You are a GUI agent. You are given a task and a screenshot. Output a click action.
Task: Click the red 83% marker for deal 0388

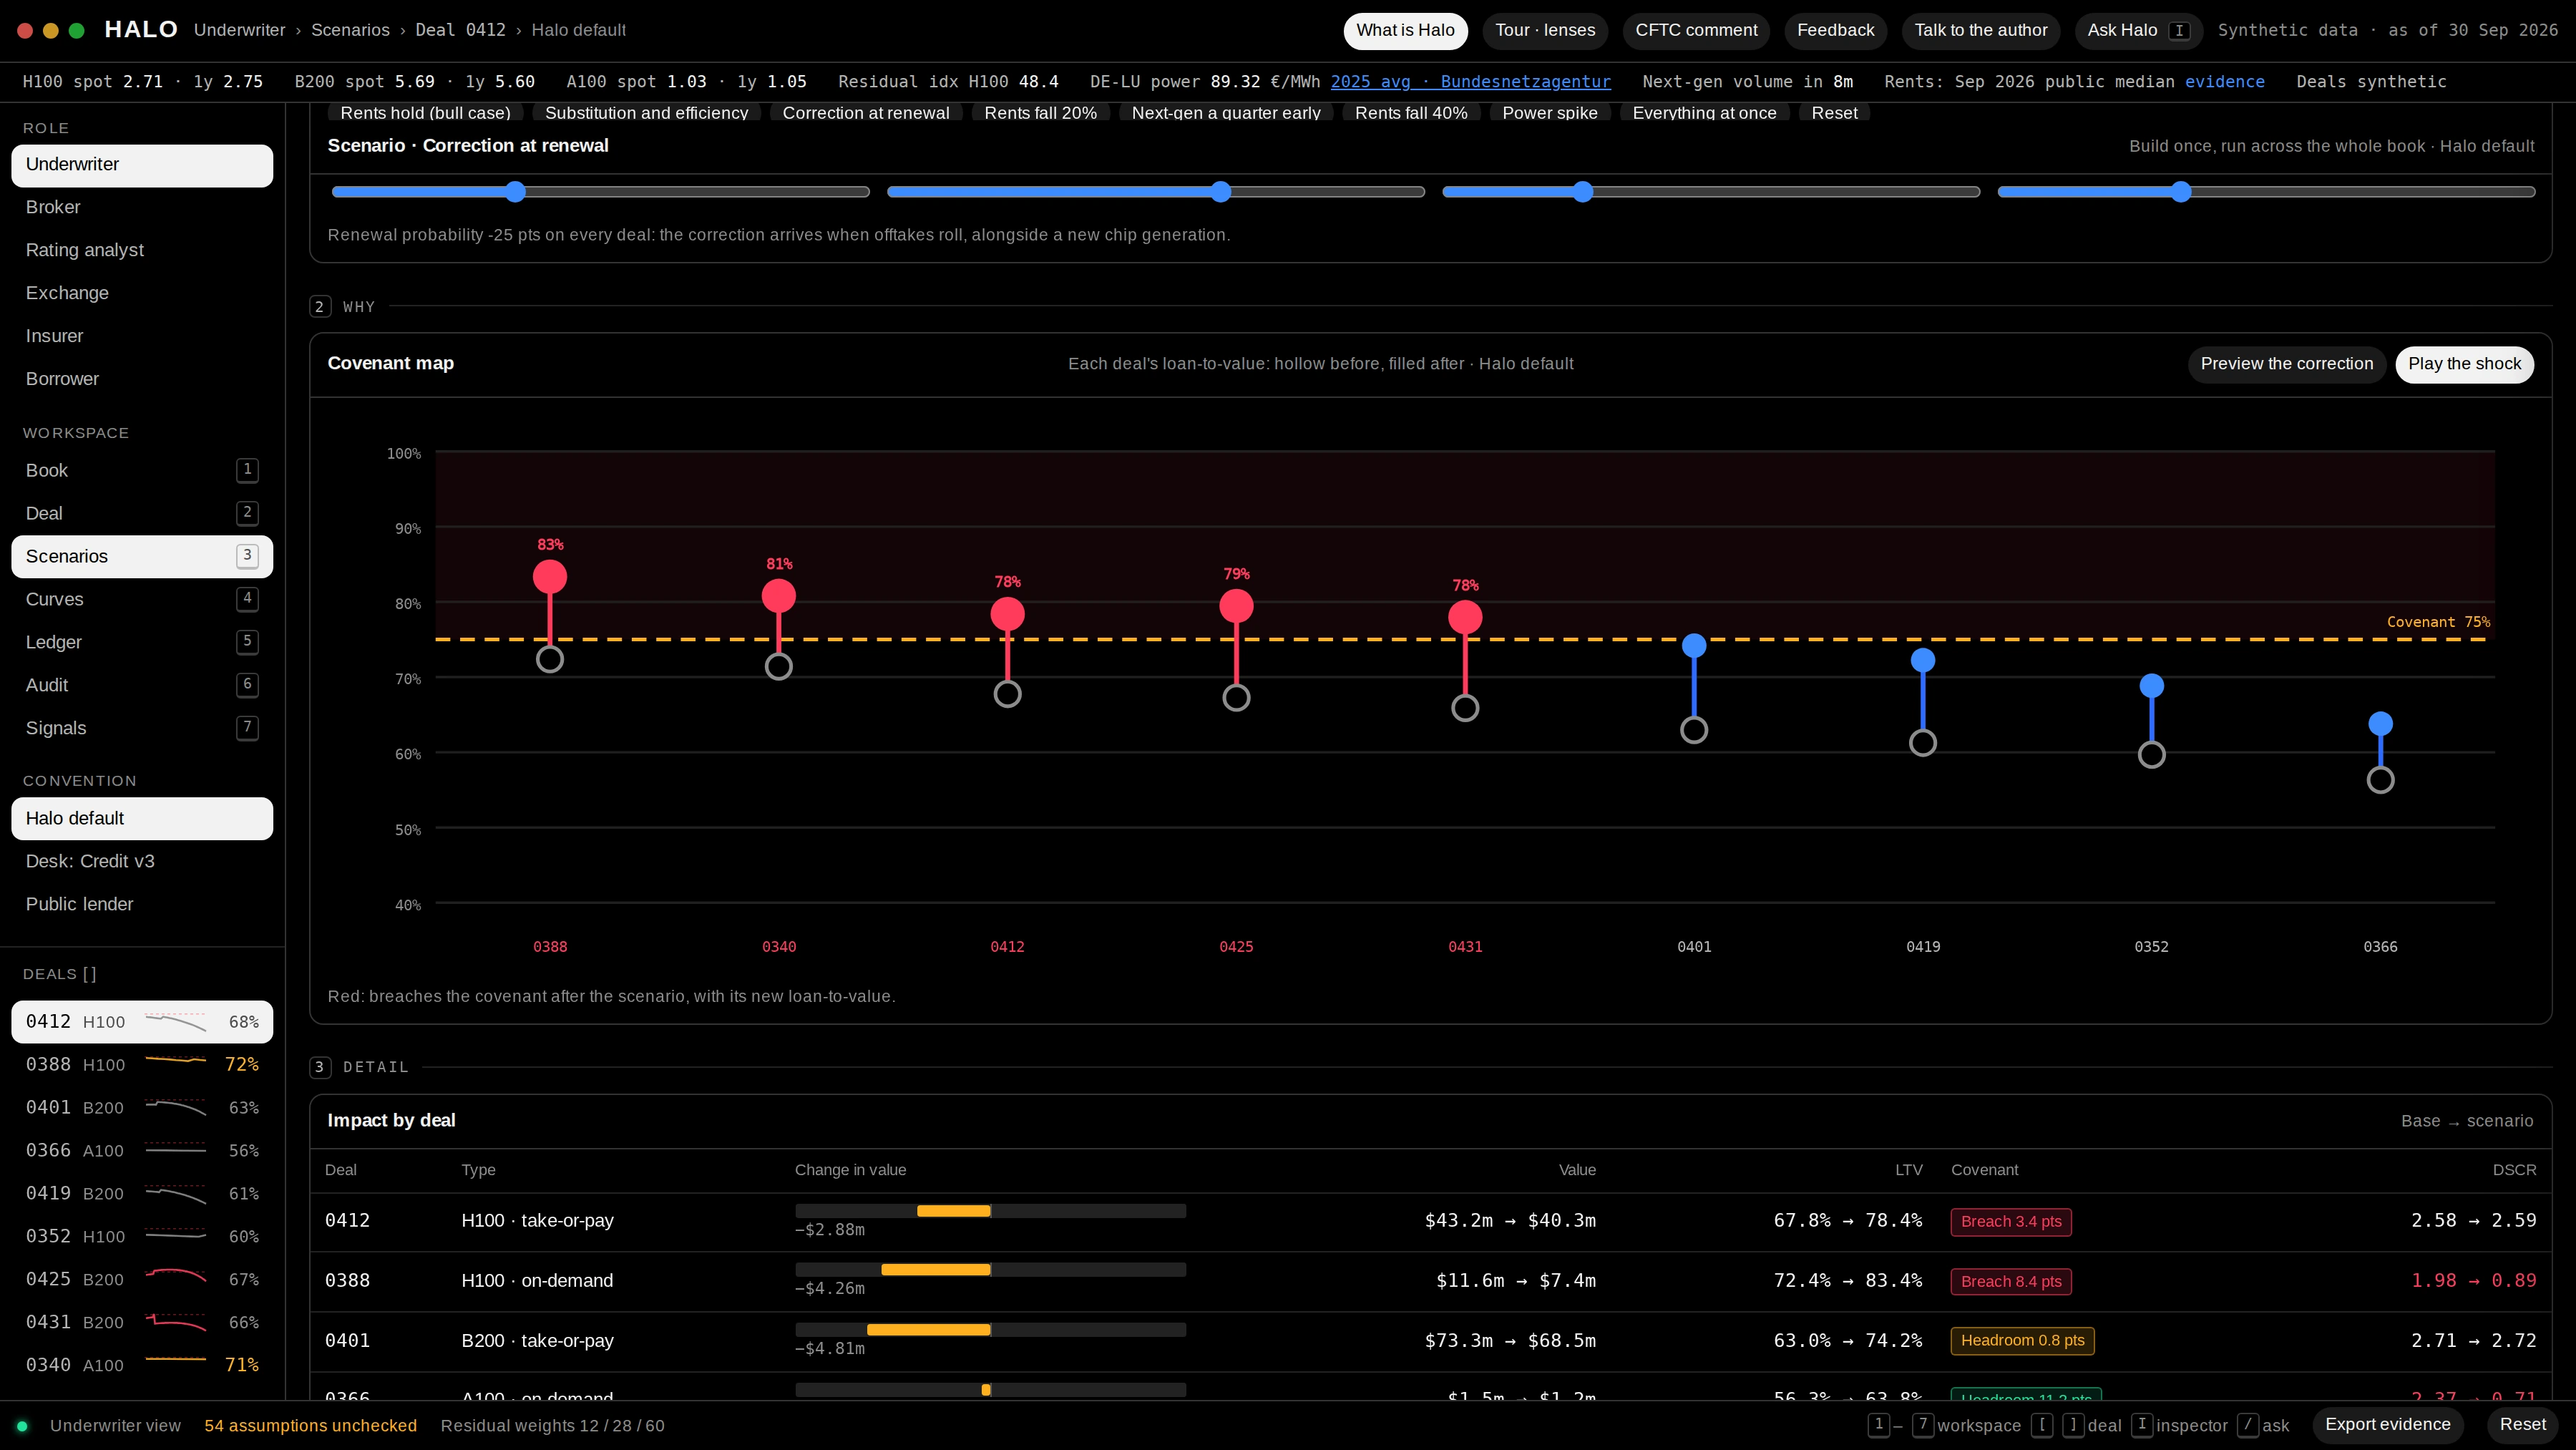pos(550,577)
